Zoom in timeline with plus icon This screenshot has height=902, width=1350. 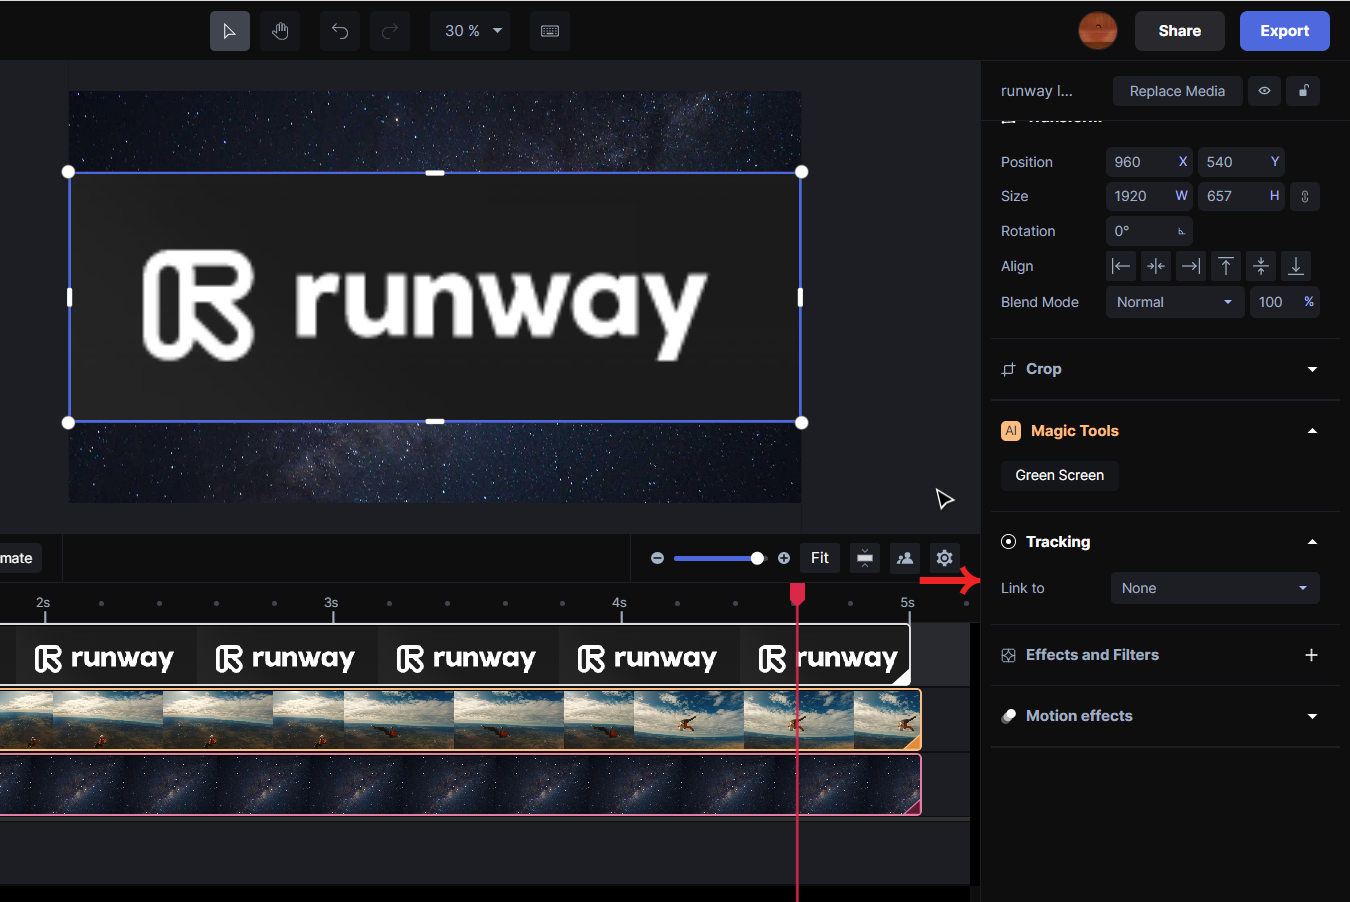pos(784,558)
